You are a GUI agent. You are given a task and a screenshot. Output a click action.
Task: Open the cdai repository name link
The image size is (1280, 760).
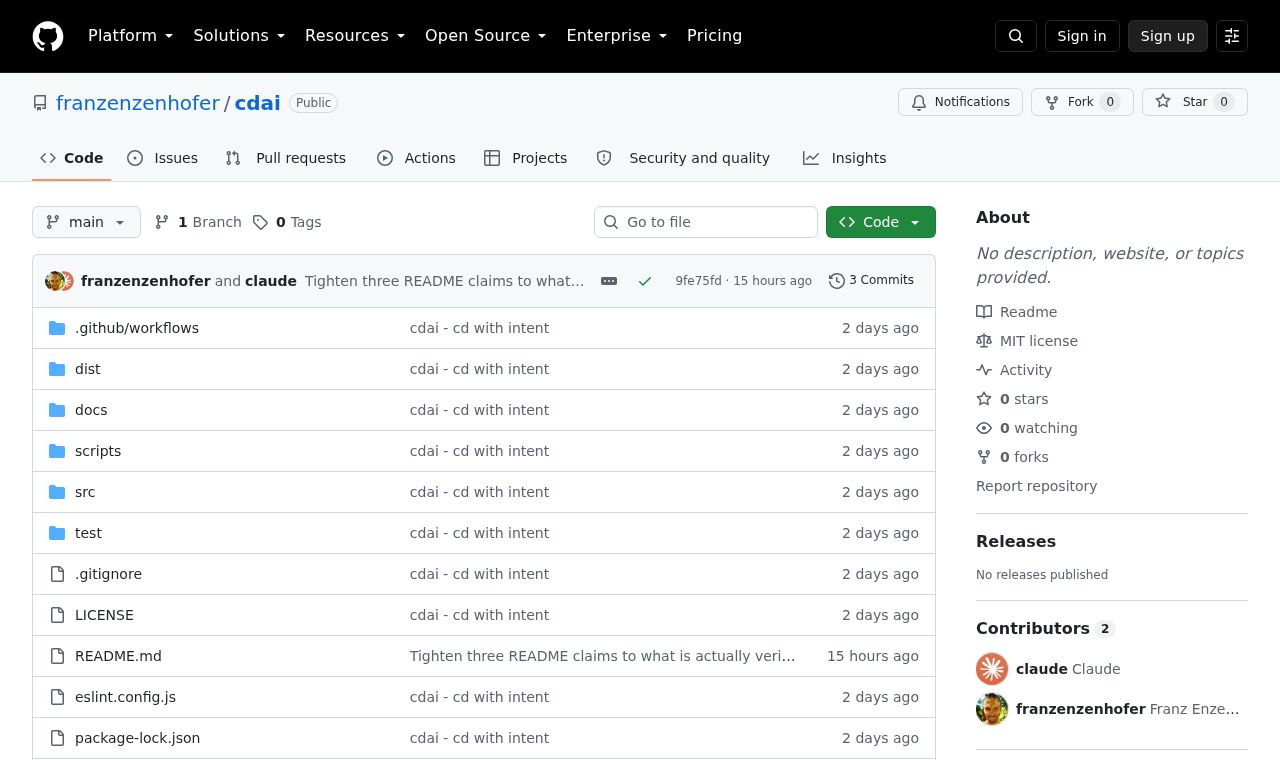pos(257,103)
